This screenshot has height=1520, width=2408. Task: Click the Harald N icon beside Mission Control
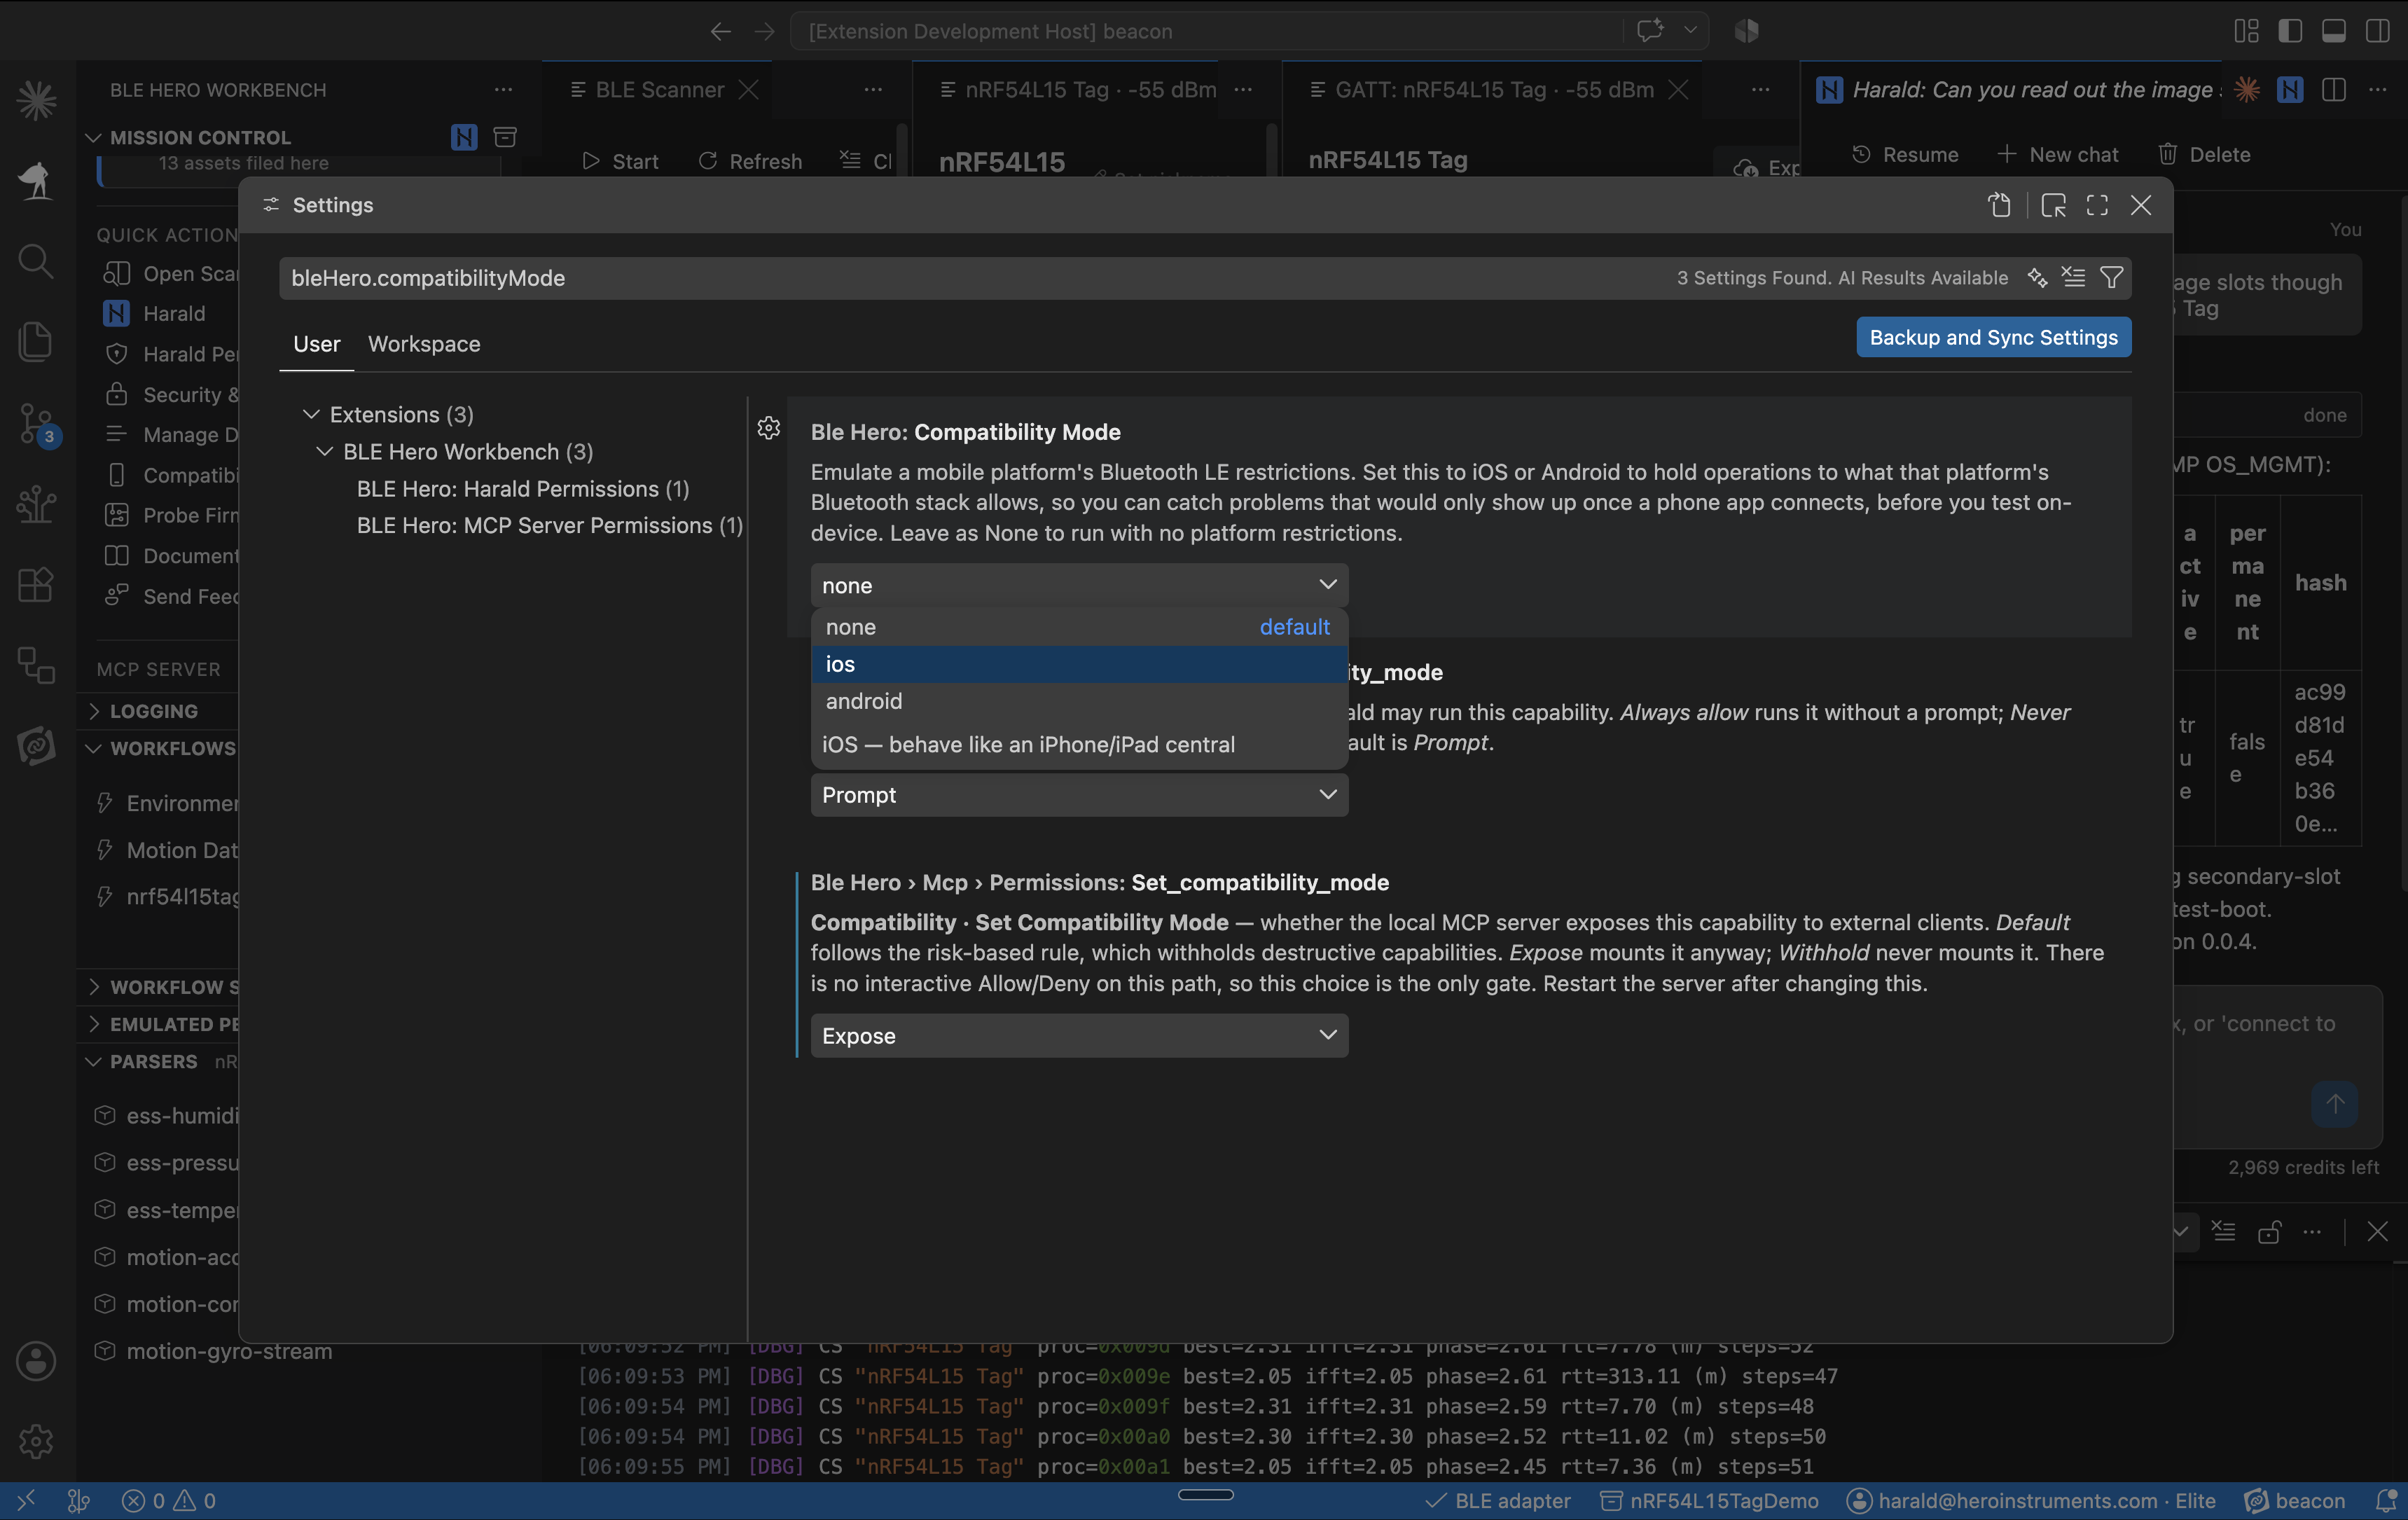[464, 137]
